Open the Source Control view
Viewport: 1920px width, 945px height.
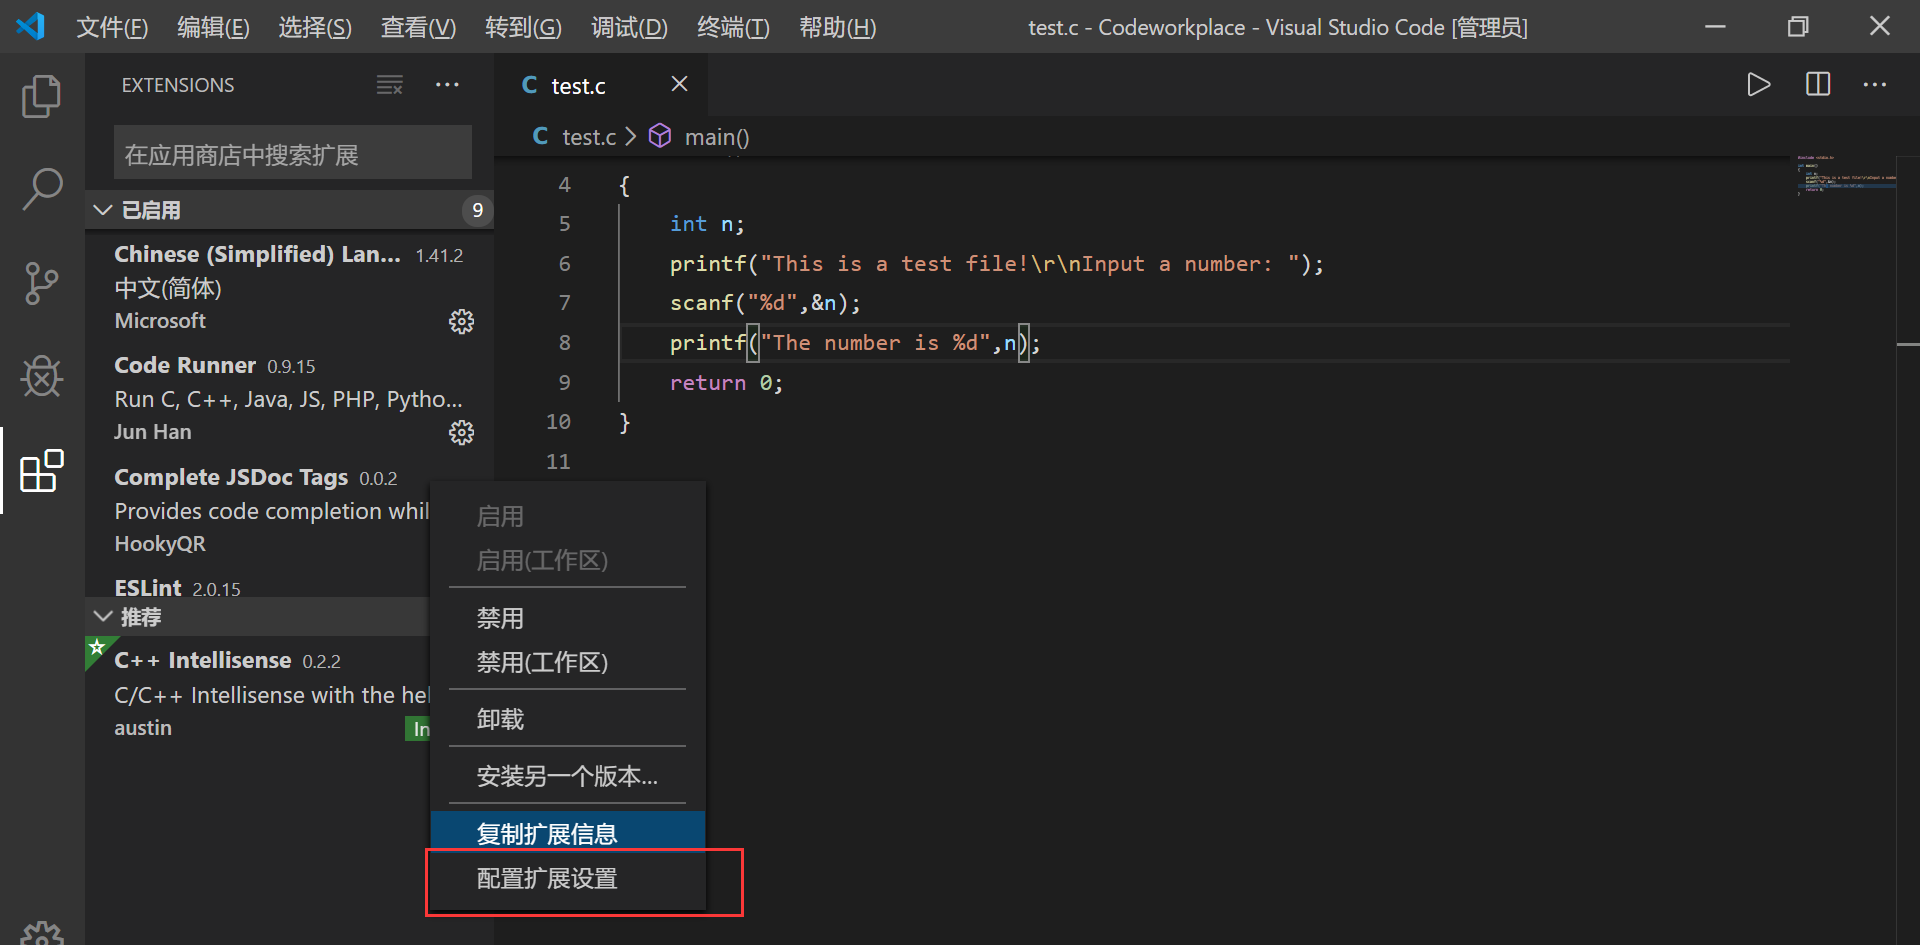pos(42,283)
